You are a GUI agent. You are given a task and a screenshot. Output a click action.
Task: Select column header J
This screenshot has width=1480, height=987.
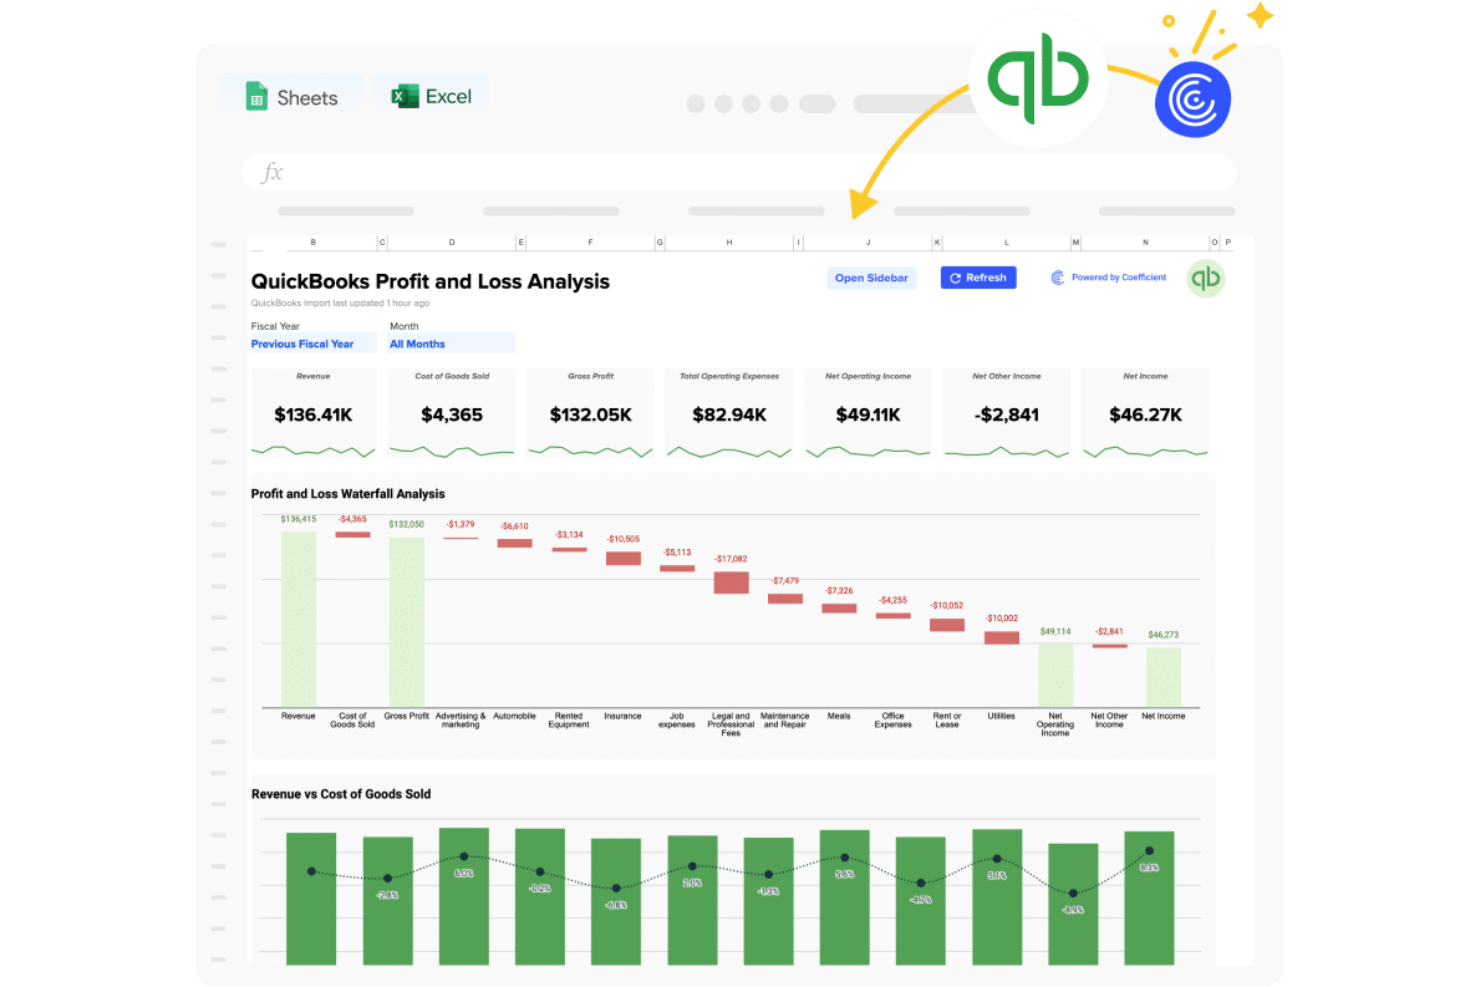(867, 242)
